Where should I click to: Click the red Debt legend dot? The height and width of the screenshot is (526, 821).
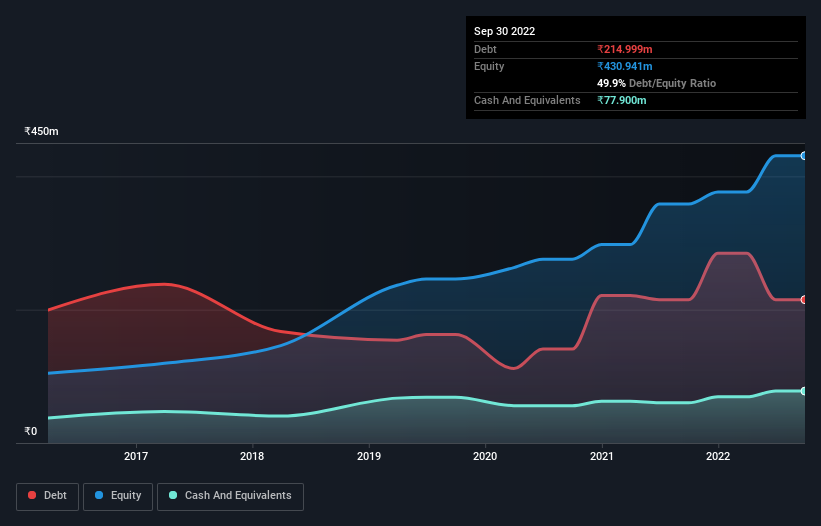pos(32,495)
